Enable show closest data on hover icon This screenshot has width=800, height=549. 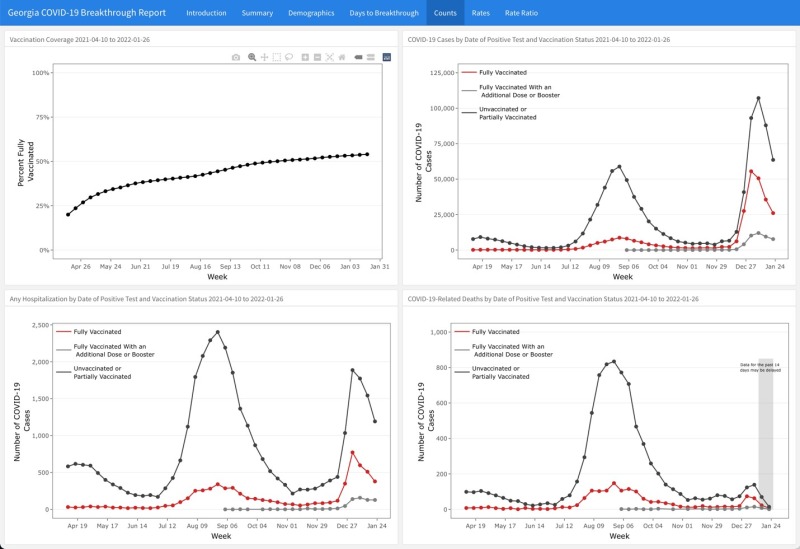pos(358,57)
